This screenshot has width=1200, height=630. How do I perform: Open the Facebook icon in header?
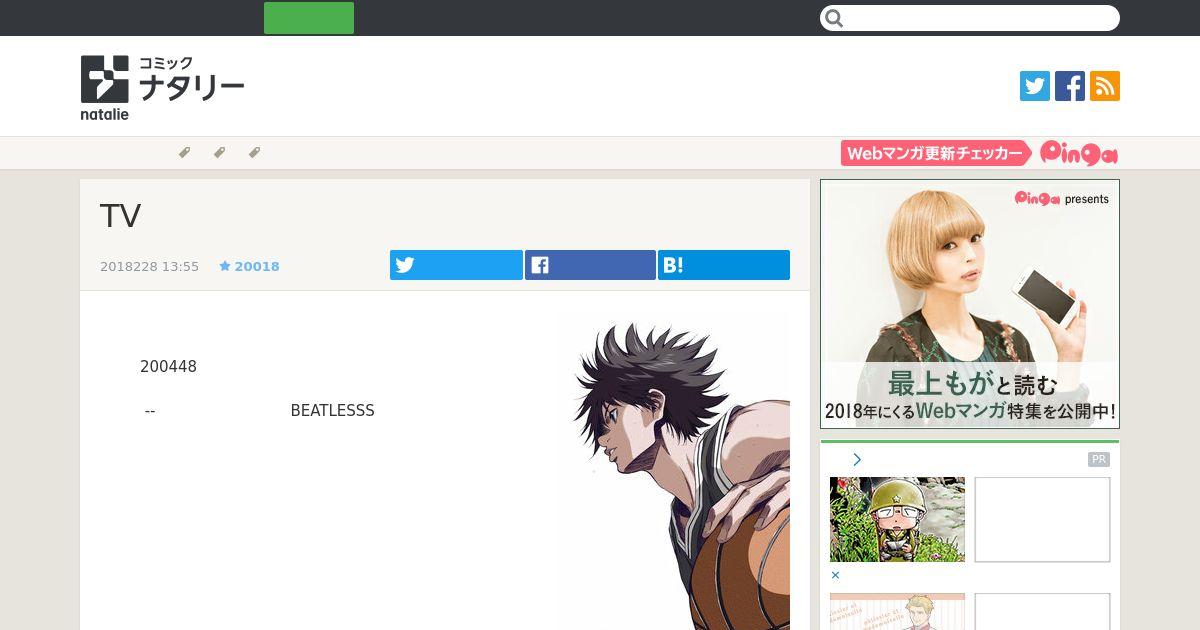(1070, 86)
